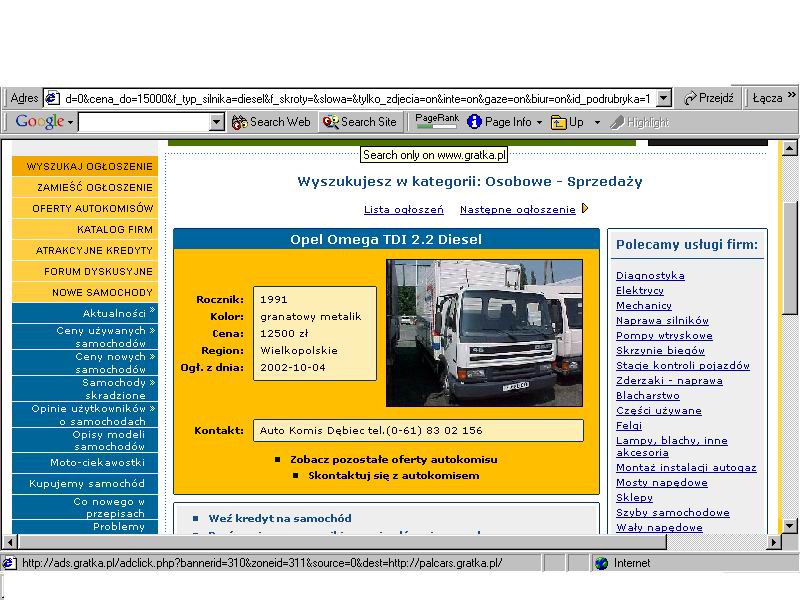Open ATRAKCYJNE KREDYTY menu
The height and width of the screenshot is (600, 800).
[x=85, y=250]
